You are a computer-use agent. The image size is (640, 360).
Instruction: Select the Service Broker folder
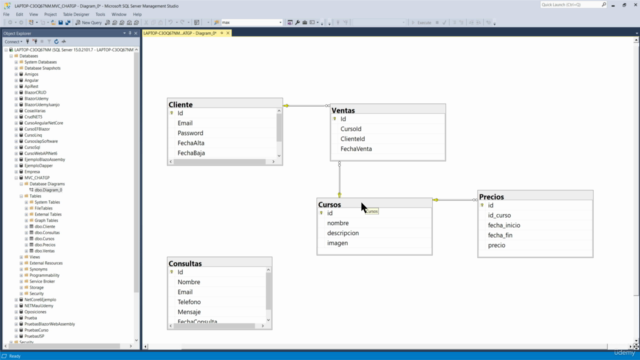42,282
